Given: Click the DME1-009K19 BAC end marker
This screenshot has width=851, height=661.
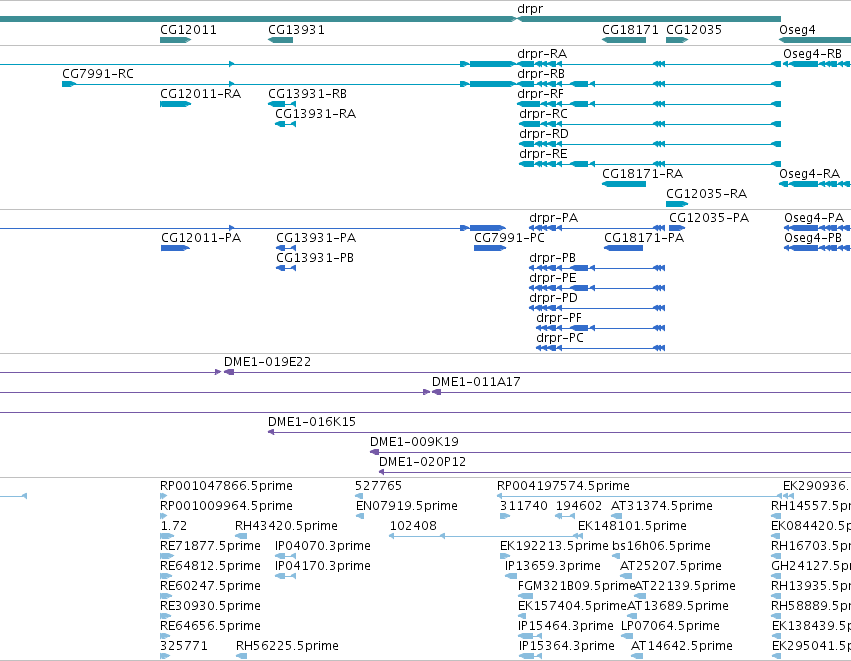Looking at the screenshot, I should coord(374,452).
